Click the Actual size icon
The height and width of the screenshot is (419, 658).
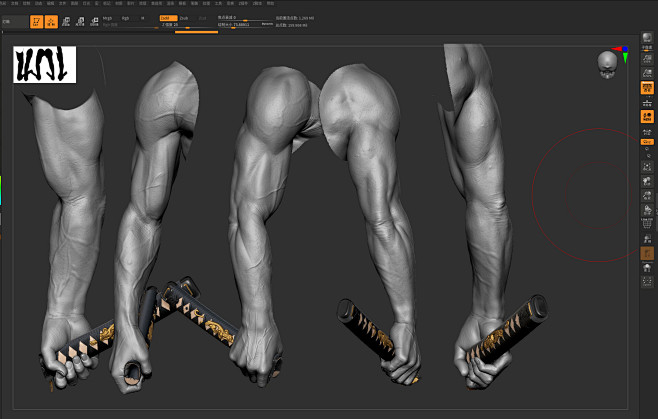[648, 59]
